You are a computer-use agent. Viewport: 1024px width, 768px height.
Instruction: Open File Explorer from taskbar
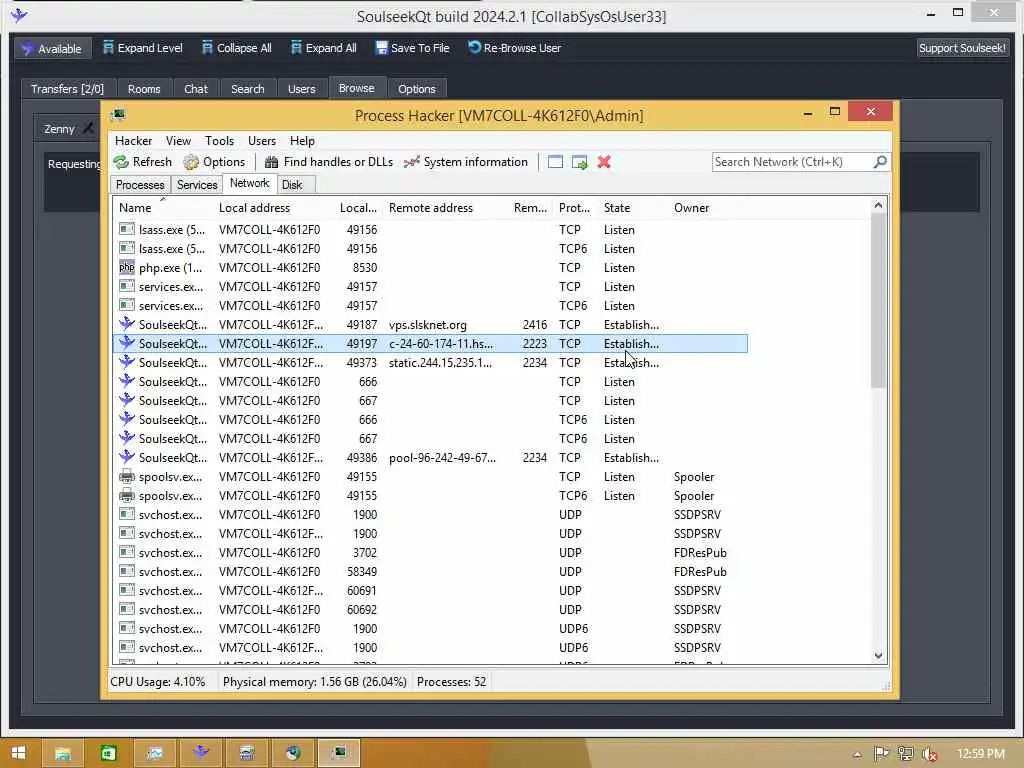point(63,753)
